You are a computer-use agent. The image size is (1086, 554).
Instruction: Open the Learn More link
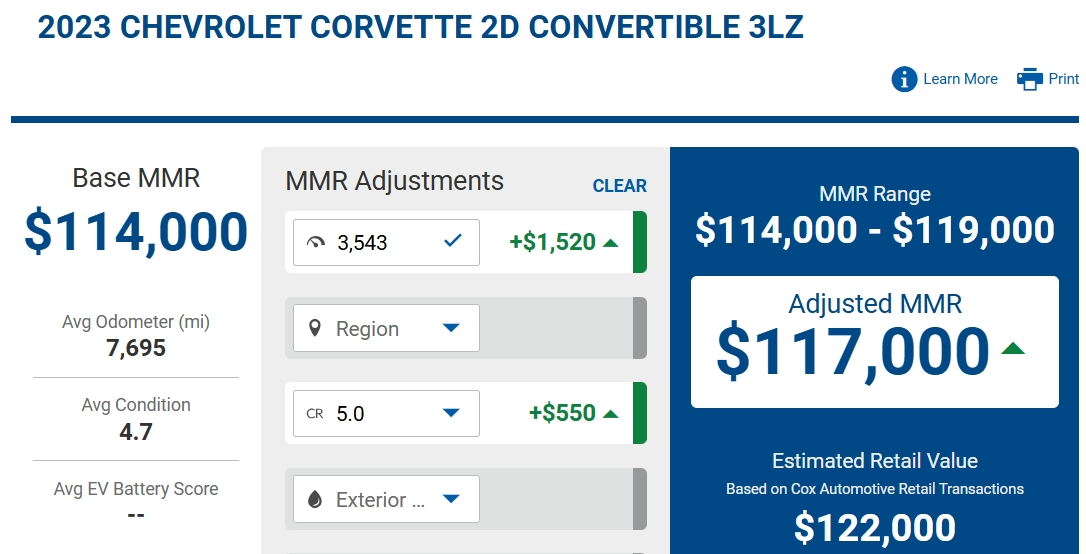tap(960, 79)
